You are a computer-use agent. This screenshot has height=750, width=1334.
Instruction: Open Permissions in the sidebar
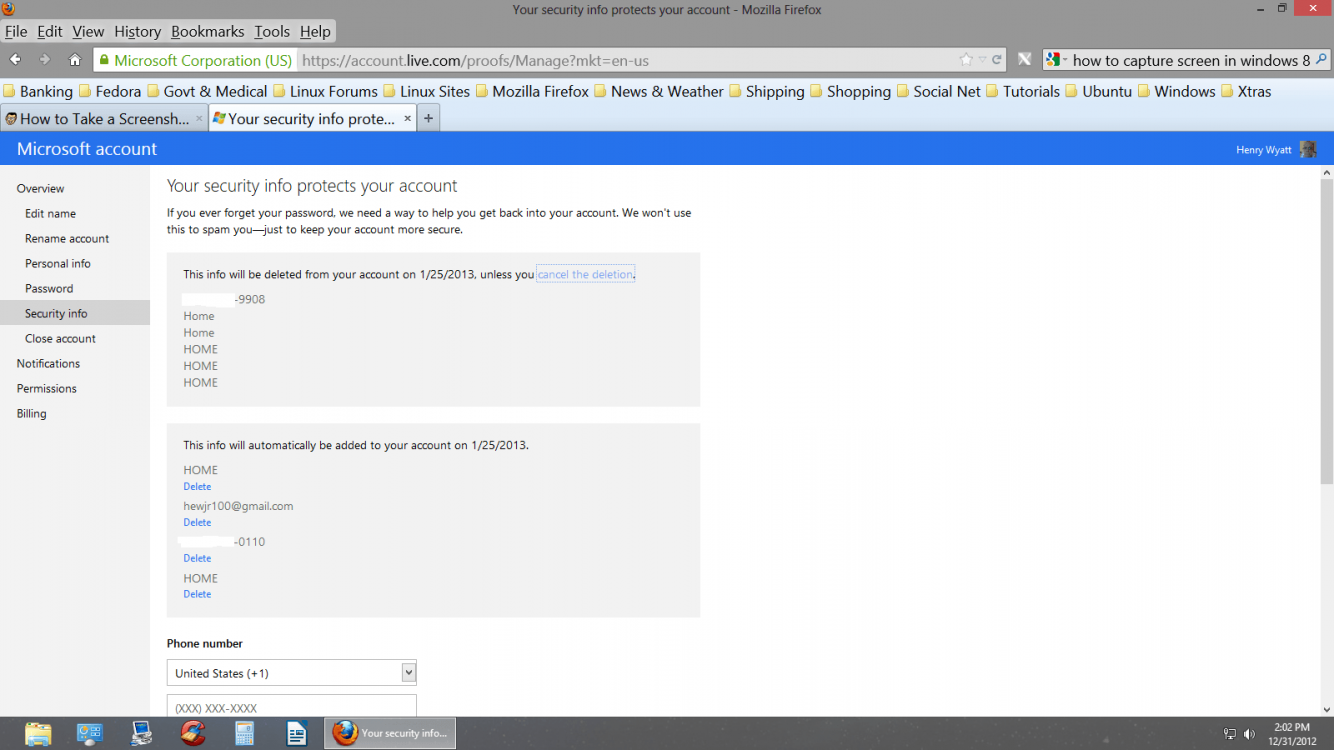coord(46,388)
